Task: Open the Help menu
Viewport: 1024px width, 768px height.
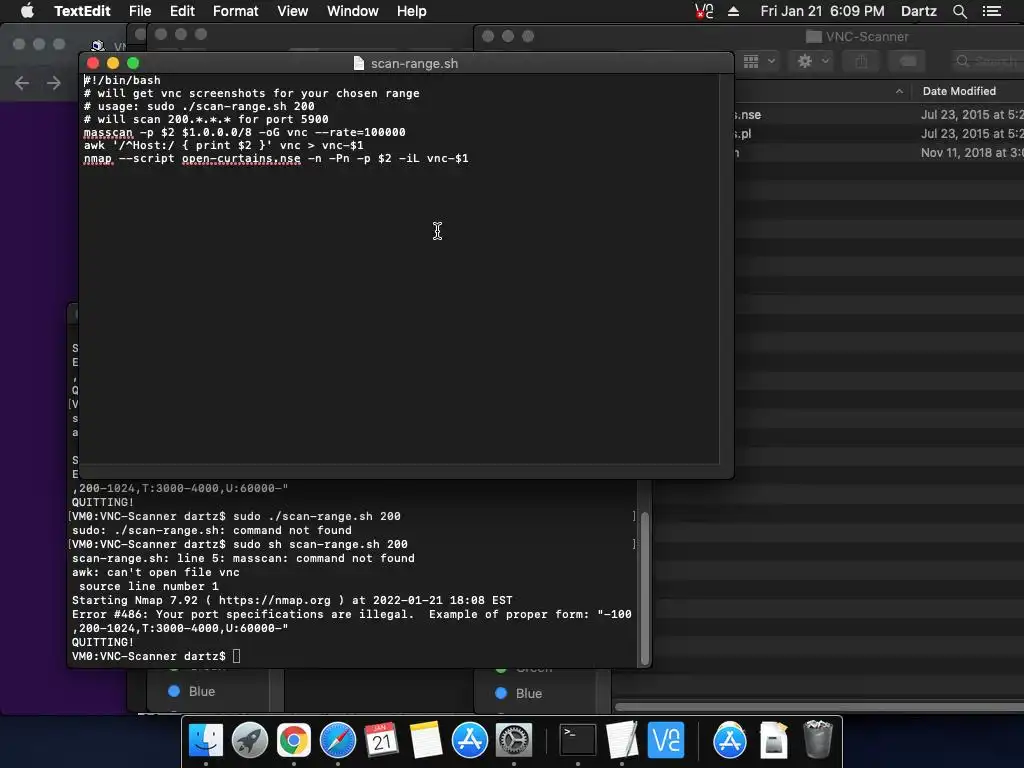Action: point(411,11)
